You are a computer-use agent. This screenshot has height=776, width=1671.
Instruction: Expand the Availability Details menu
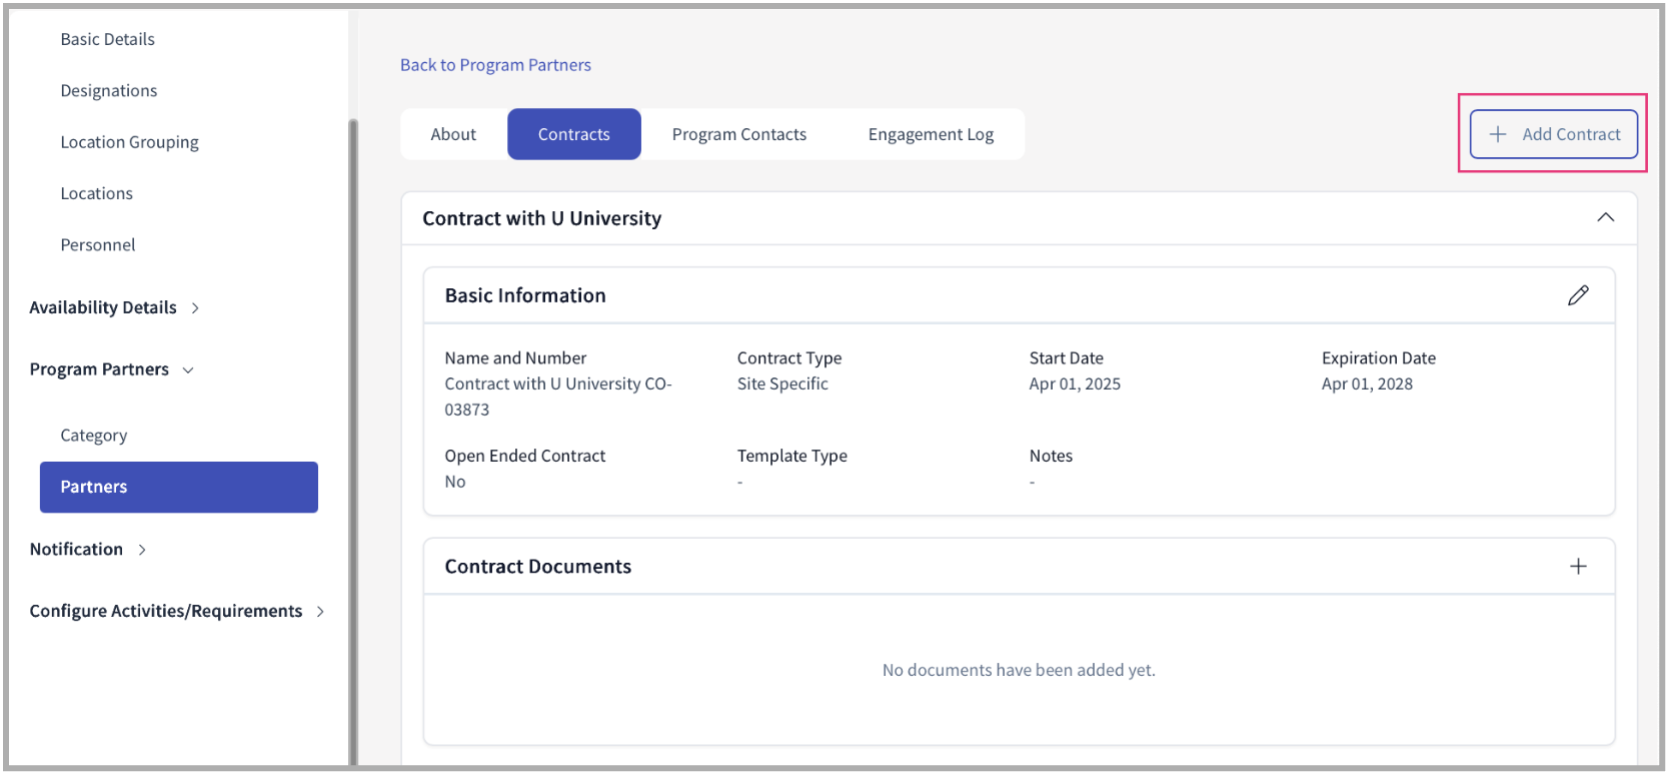click(114, 307)
